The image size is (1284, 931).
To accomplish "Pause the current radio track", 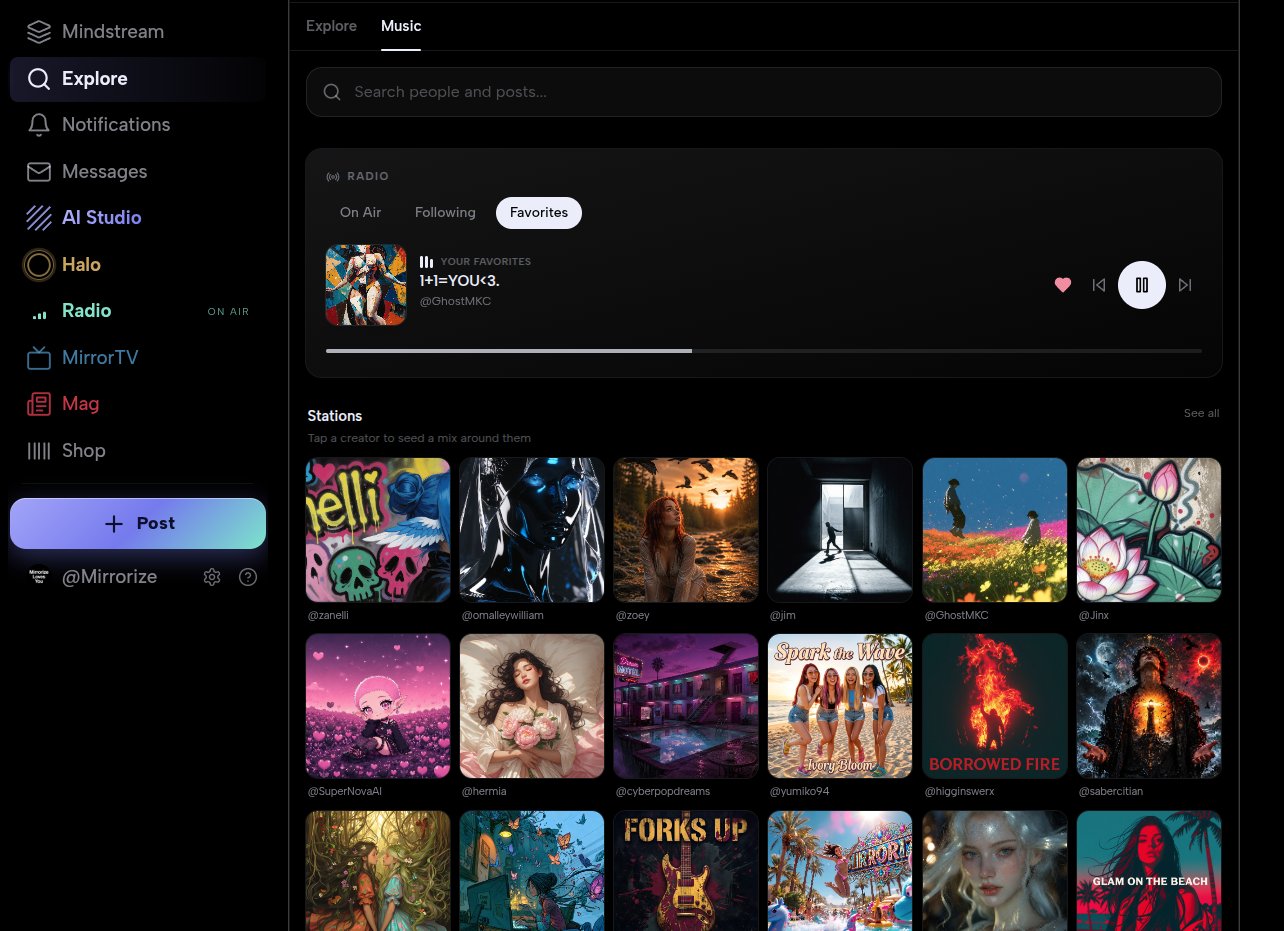I will [1142, 285].
